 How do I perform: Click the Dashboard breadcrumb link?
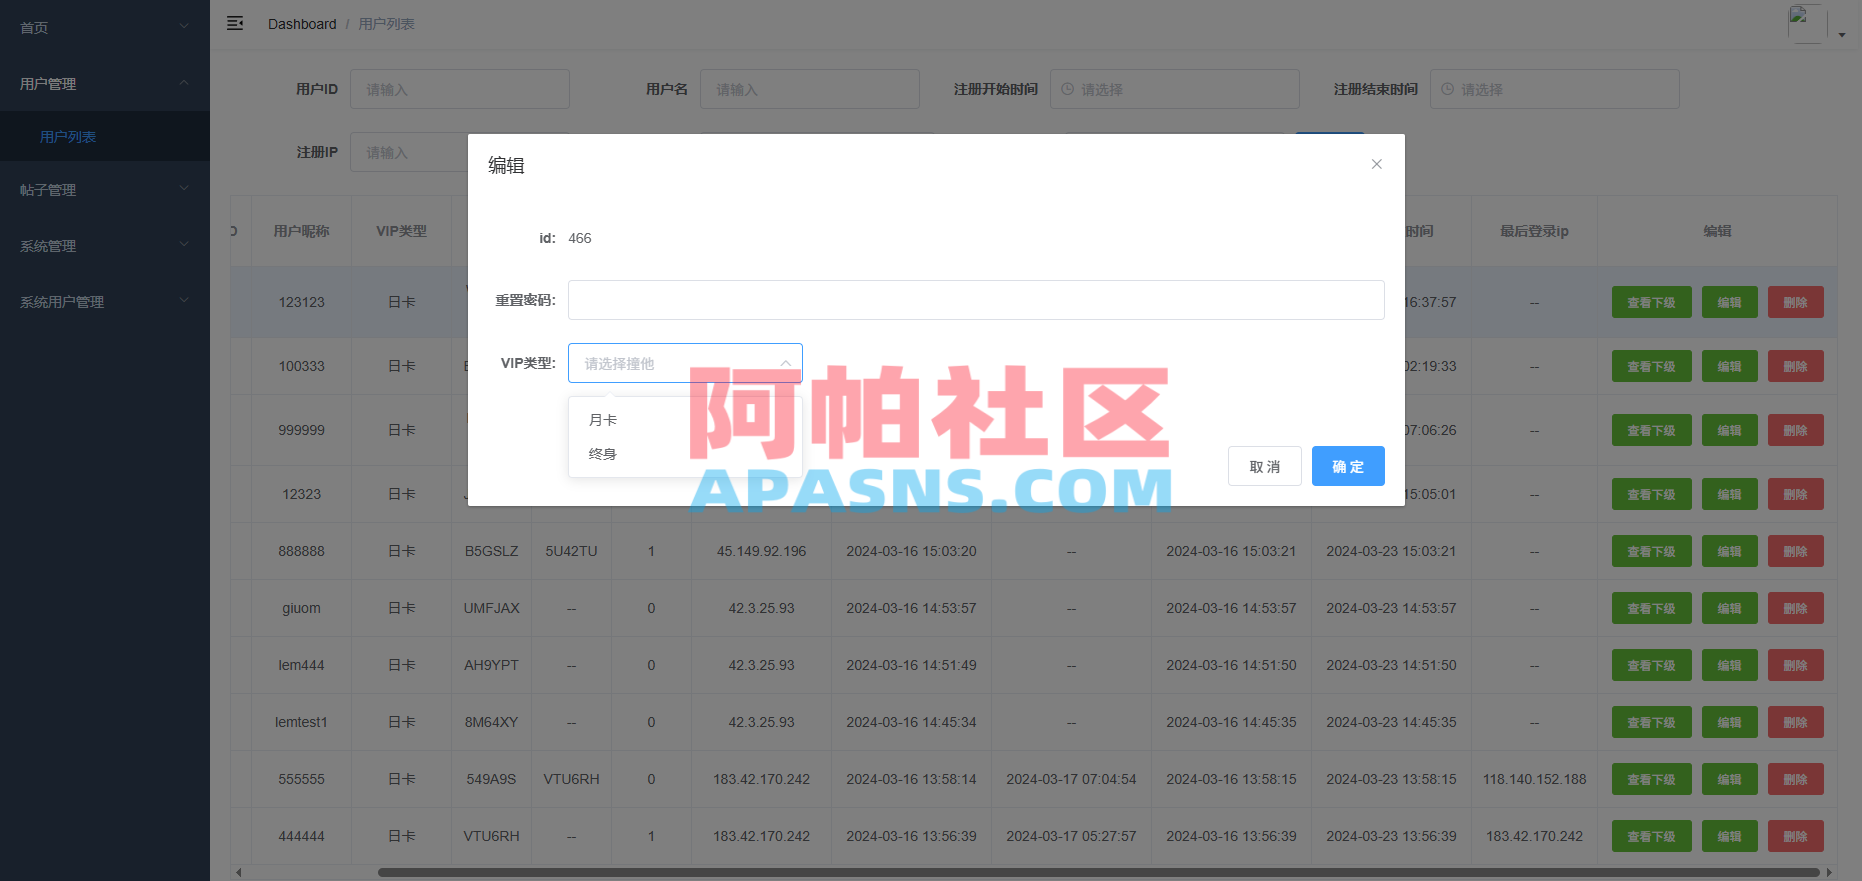coord(302,24)
